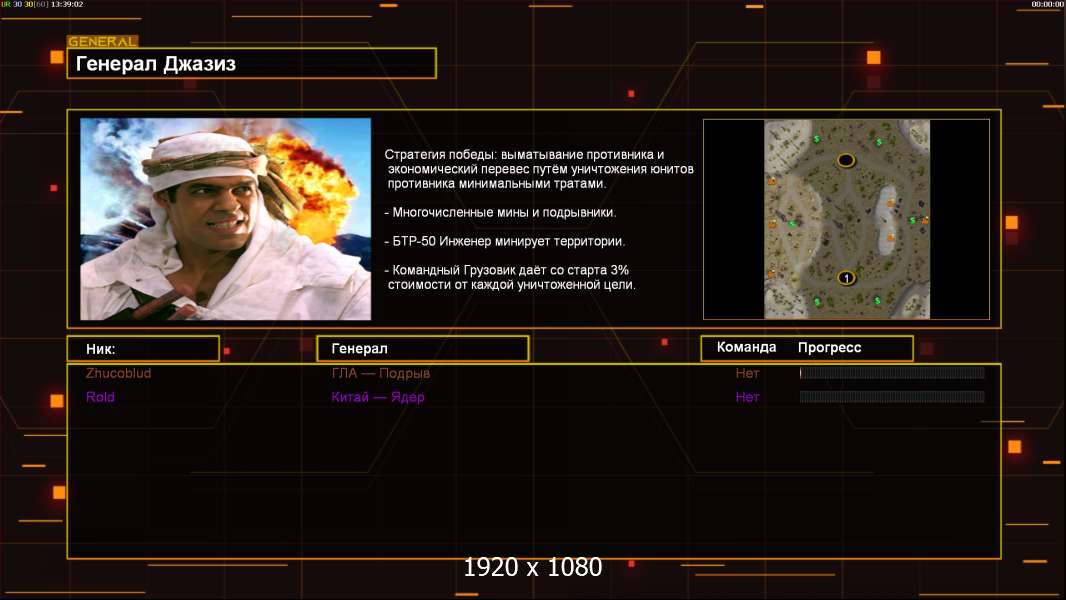This screenshot has width=1066, height=600.
Task: Click the Команда column header
Action: pyautogui.click(x=746, y=348)
